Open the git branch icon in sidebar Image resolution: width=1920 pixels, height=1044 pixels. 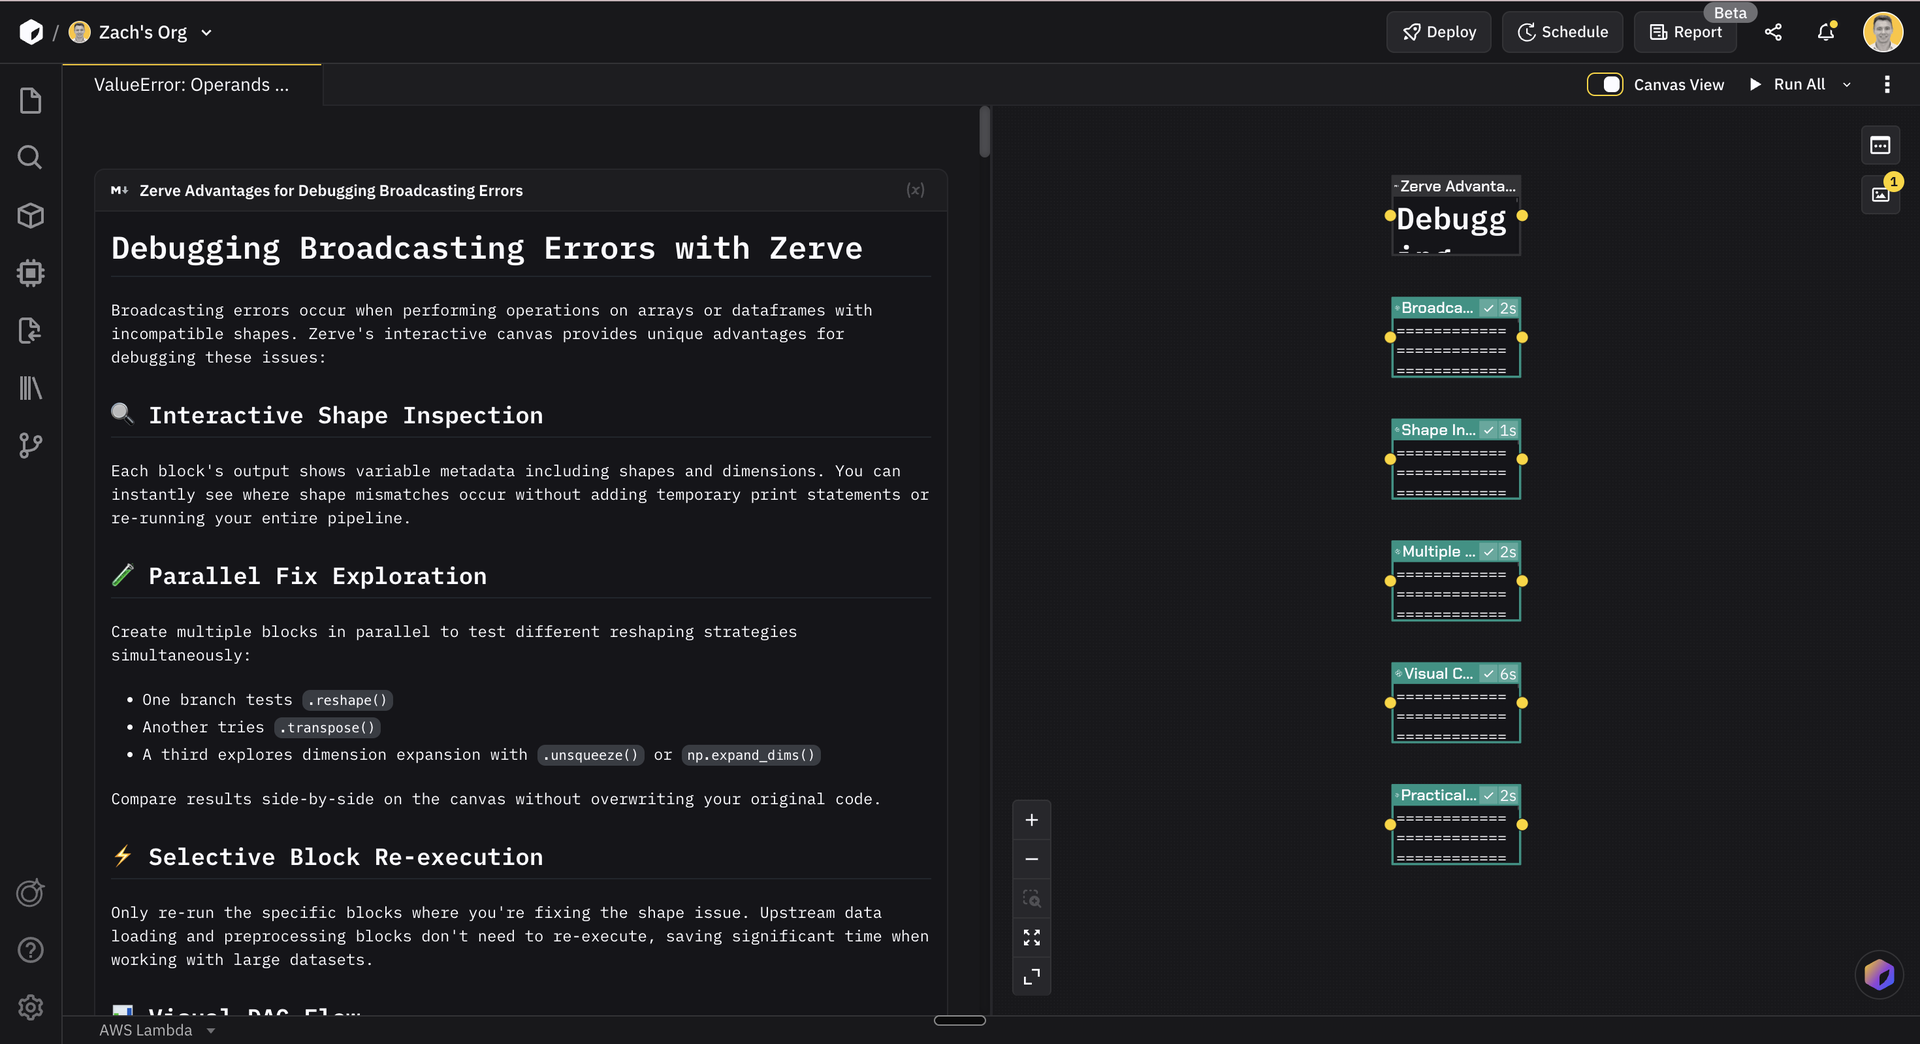point(31,445)
